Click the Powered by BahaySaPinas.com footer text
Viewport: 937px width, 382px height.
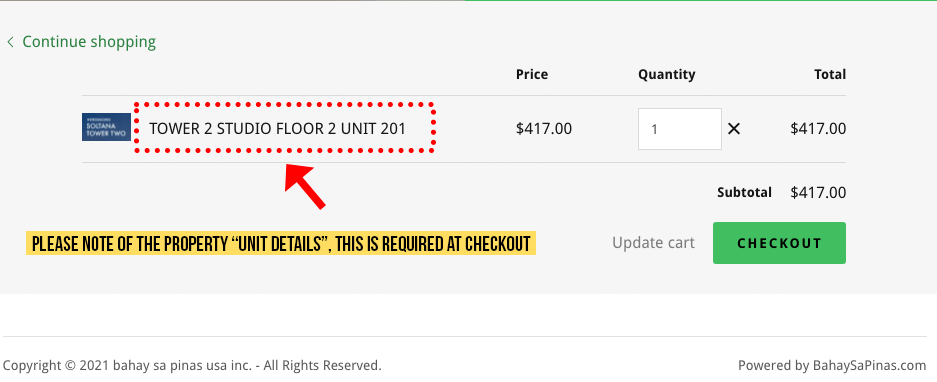[832, 365]
